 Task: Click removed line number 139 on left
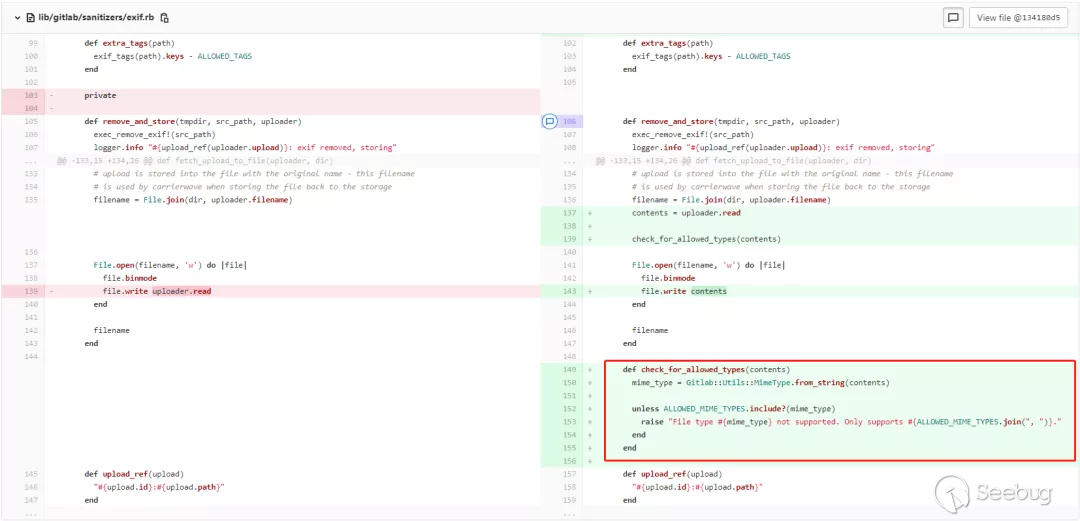[x=33, y=291]
